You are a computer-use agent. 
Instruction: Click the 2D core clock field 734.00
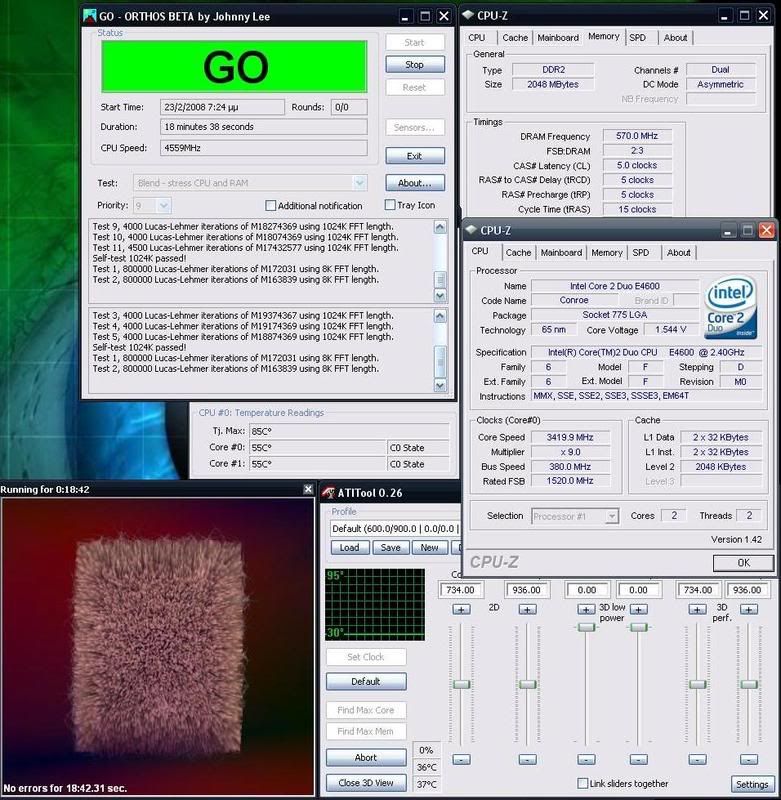click(460, 590)
